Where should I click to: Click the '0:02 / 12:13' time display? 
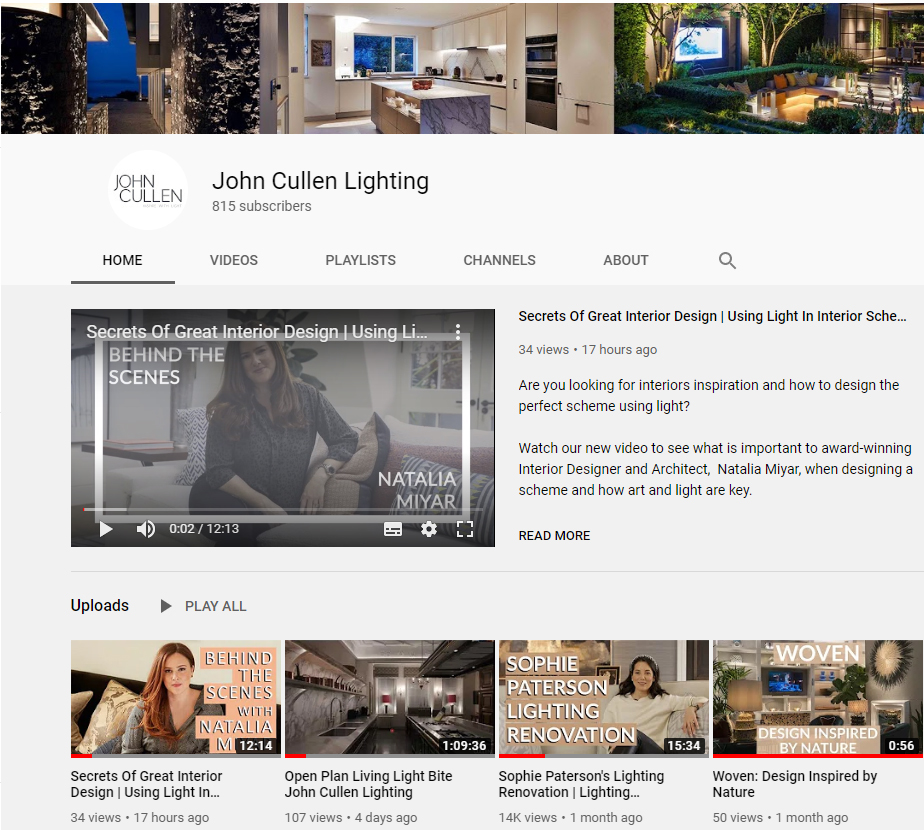click(204, 529)
